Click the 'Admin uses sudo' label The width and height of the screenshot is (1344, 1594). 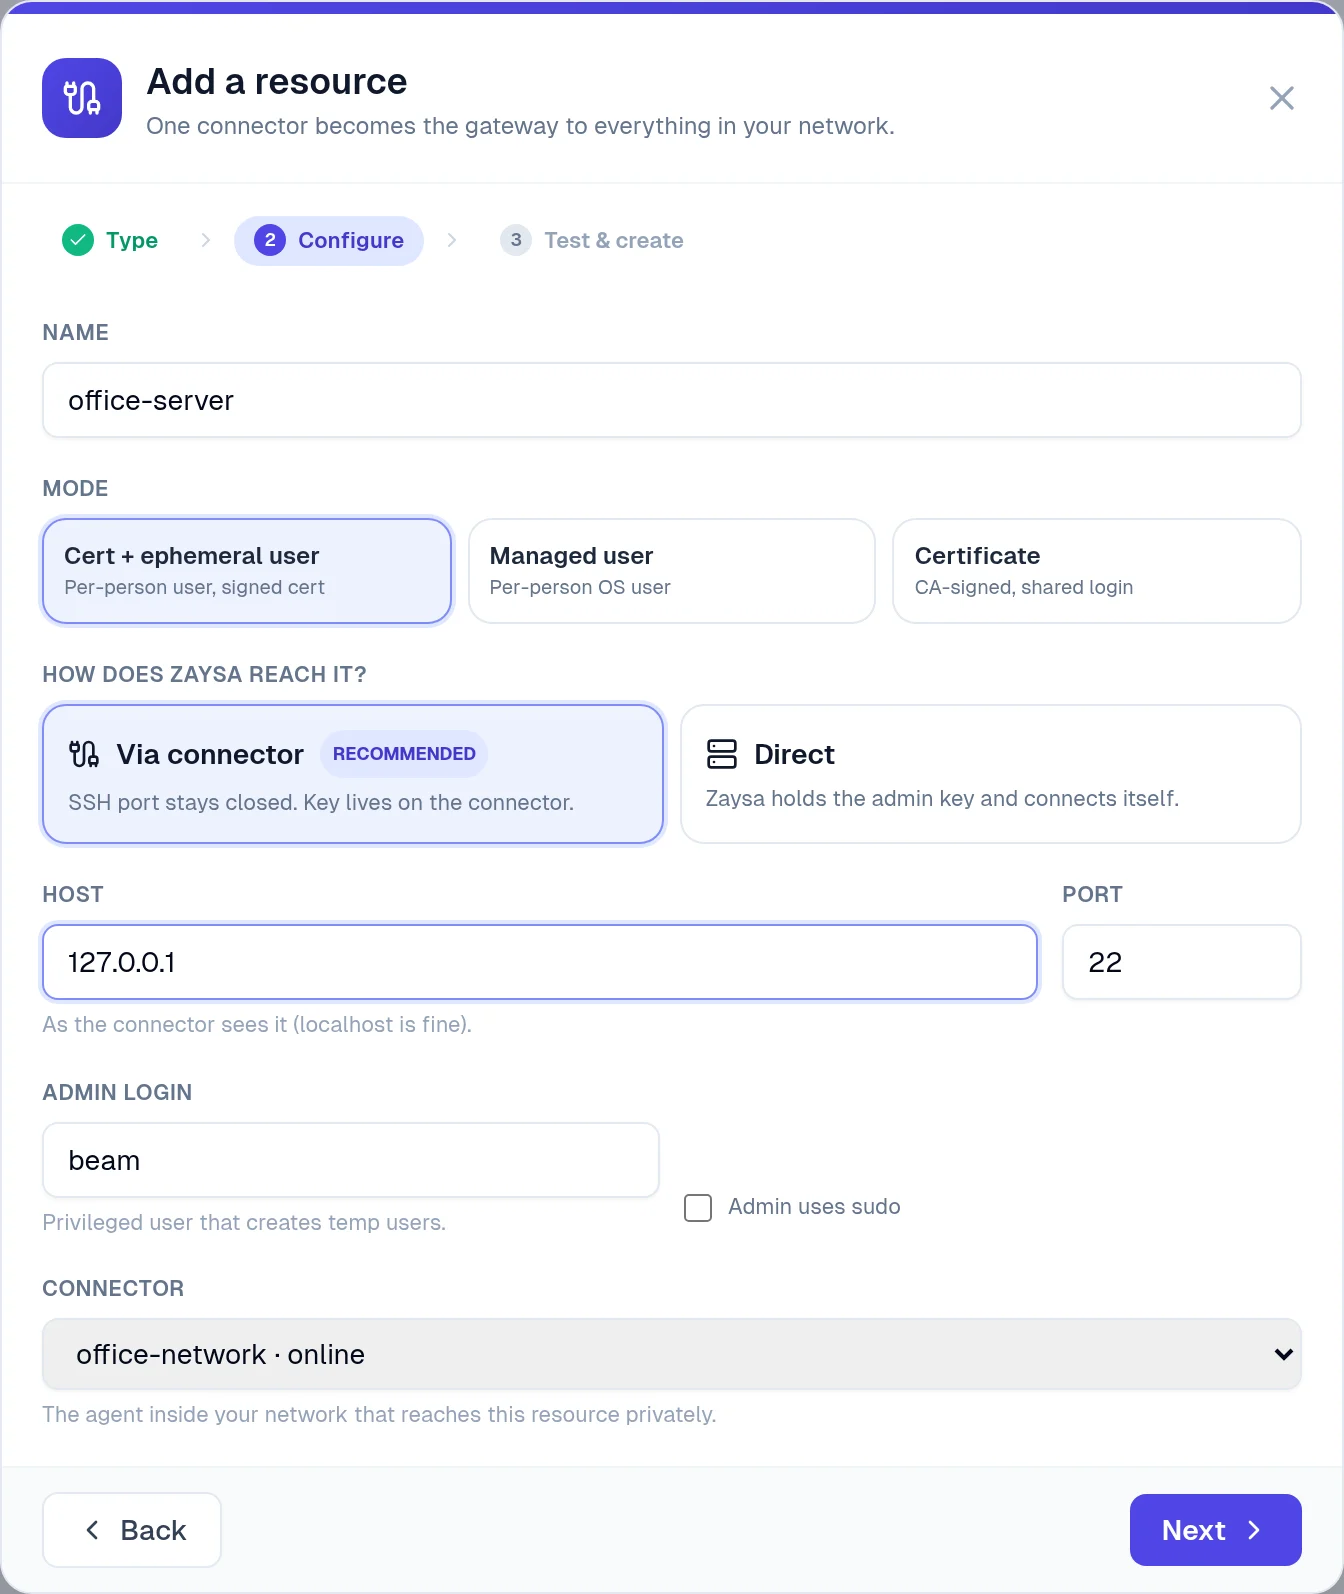pos(814,1207)
